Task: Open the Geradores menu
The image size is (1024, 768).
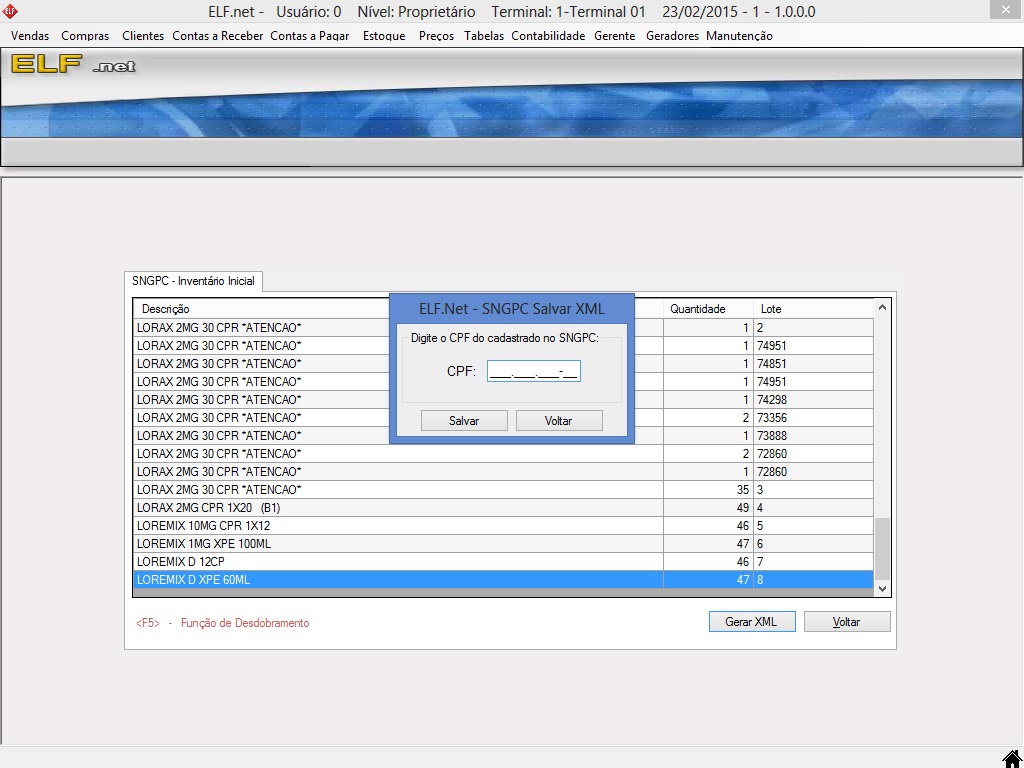Action: (672, 36)
